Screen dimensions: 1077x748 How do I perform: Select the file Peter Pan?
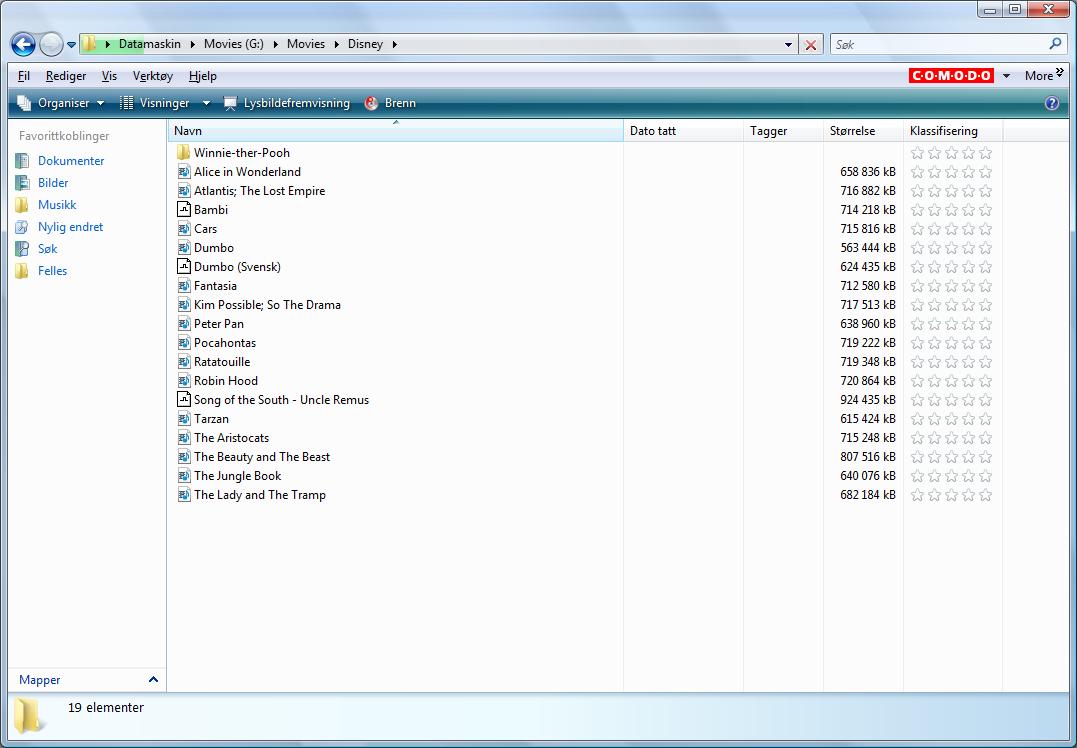[218, 324]
